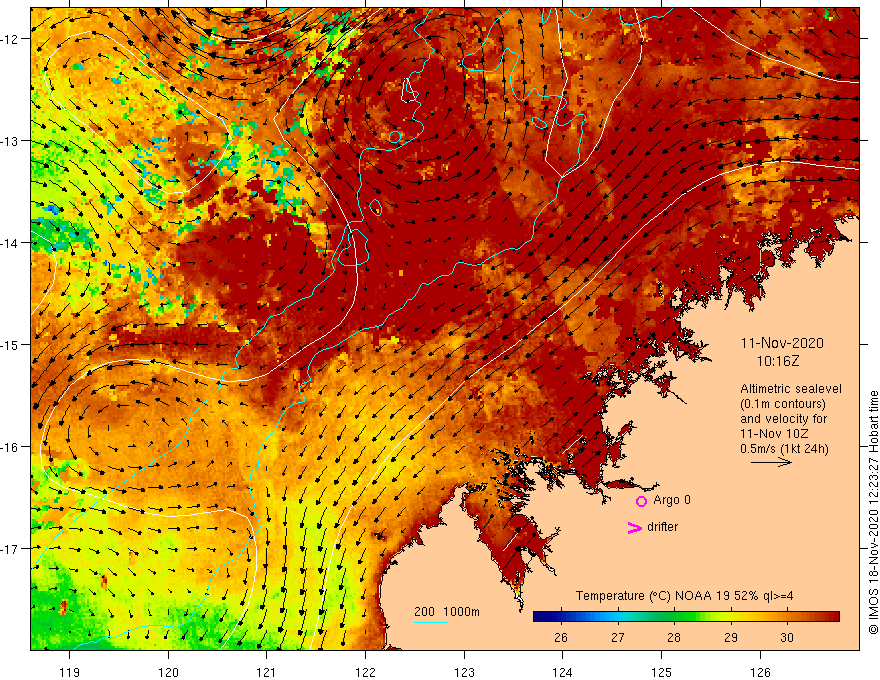Click the '28' colorbar tick label
Screen dimensions: 880x680
tap(673, 637)
